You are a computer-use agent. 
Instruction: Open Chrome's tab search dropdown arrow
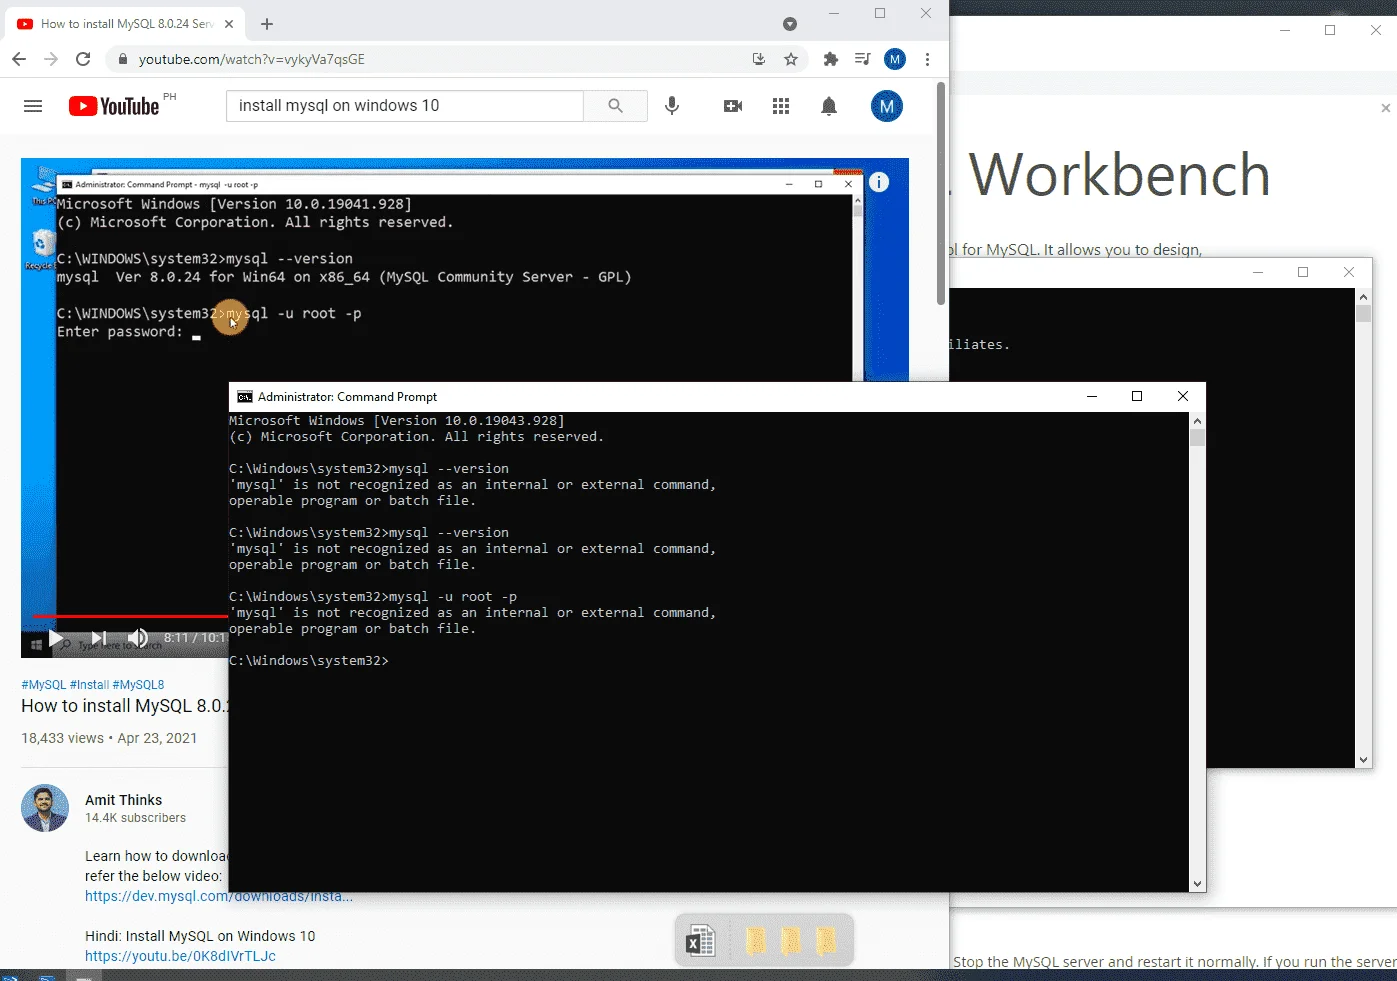coord(790,24)
